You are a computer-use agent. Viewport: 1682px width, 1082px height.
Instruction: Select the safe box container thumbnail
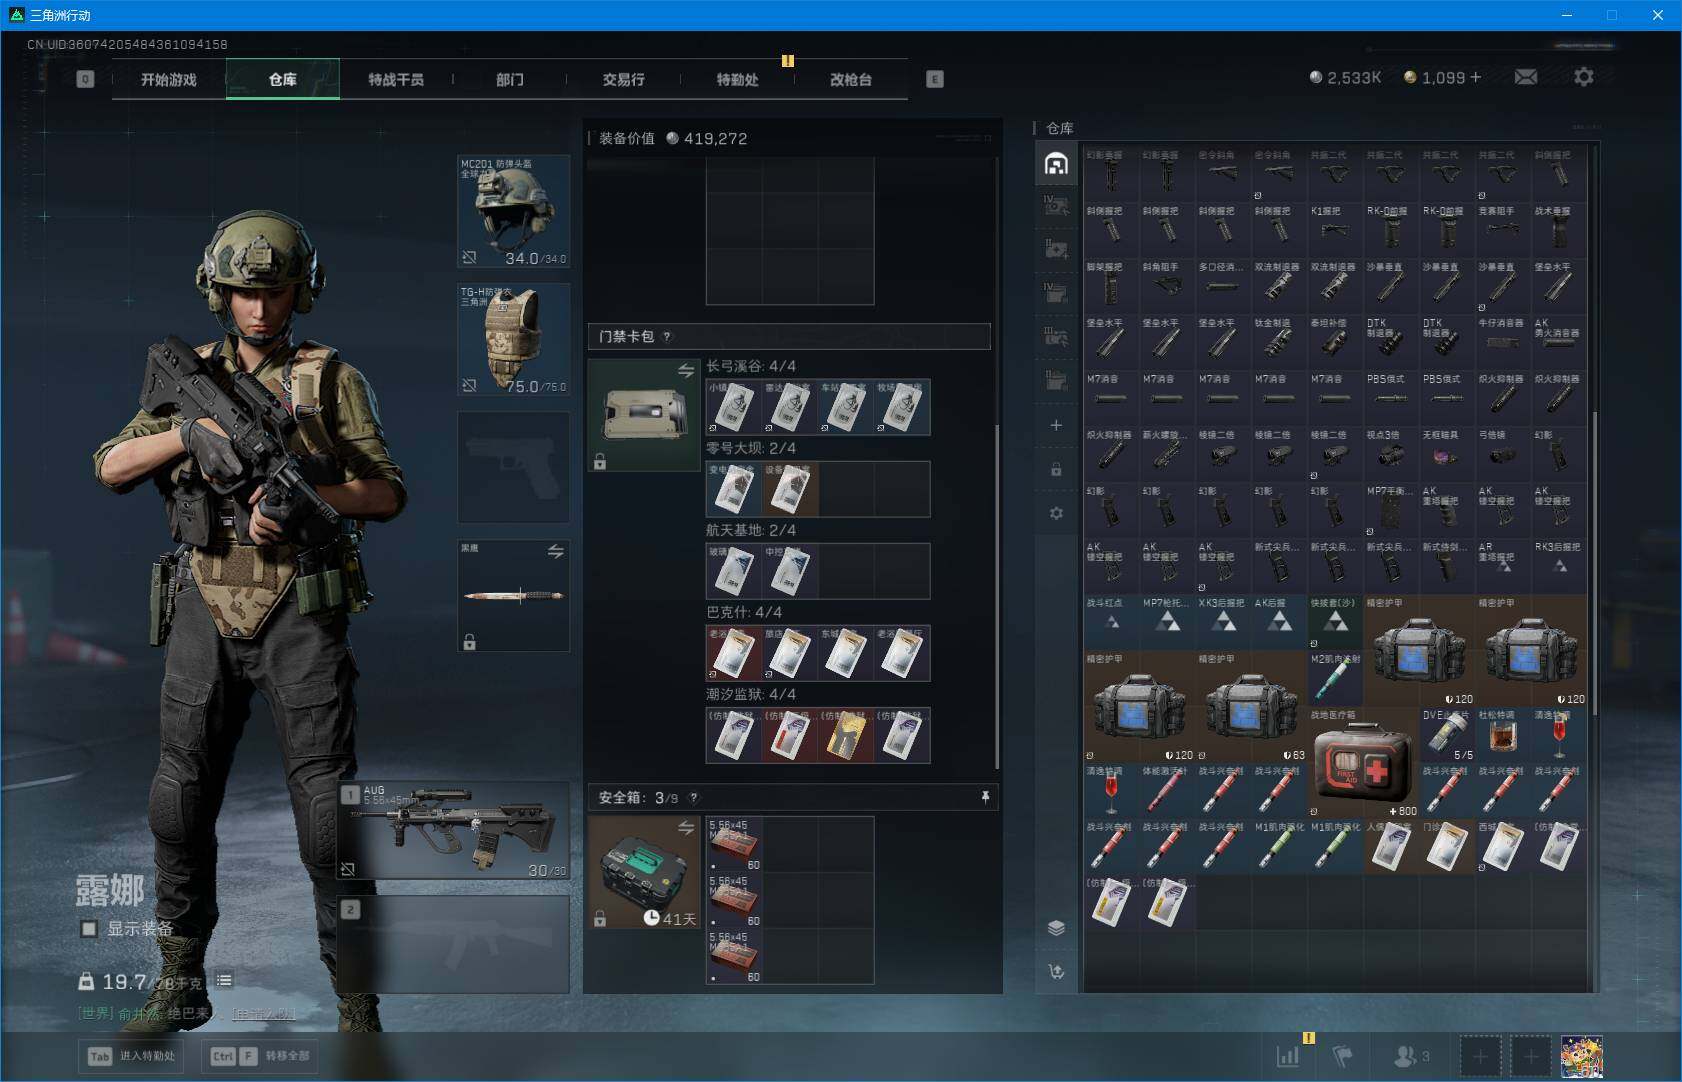[x=644, y=872]
